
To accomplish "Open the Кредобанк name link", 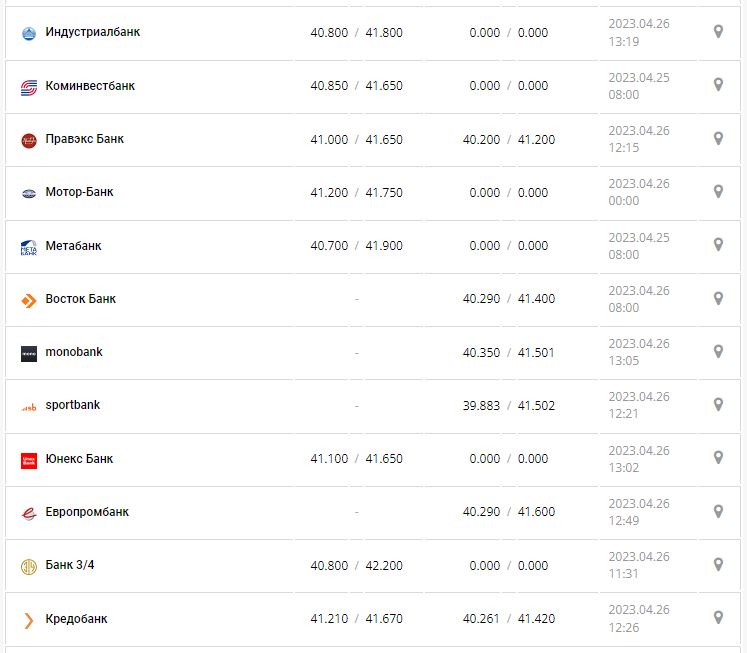I will click(x=77, y=619).
